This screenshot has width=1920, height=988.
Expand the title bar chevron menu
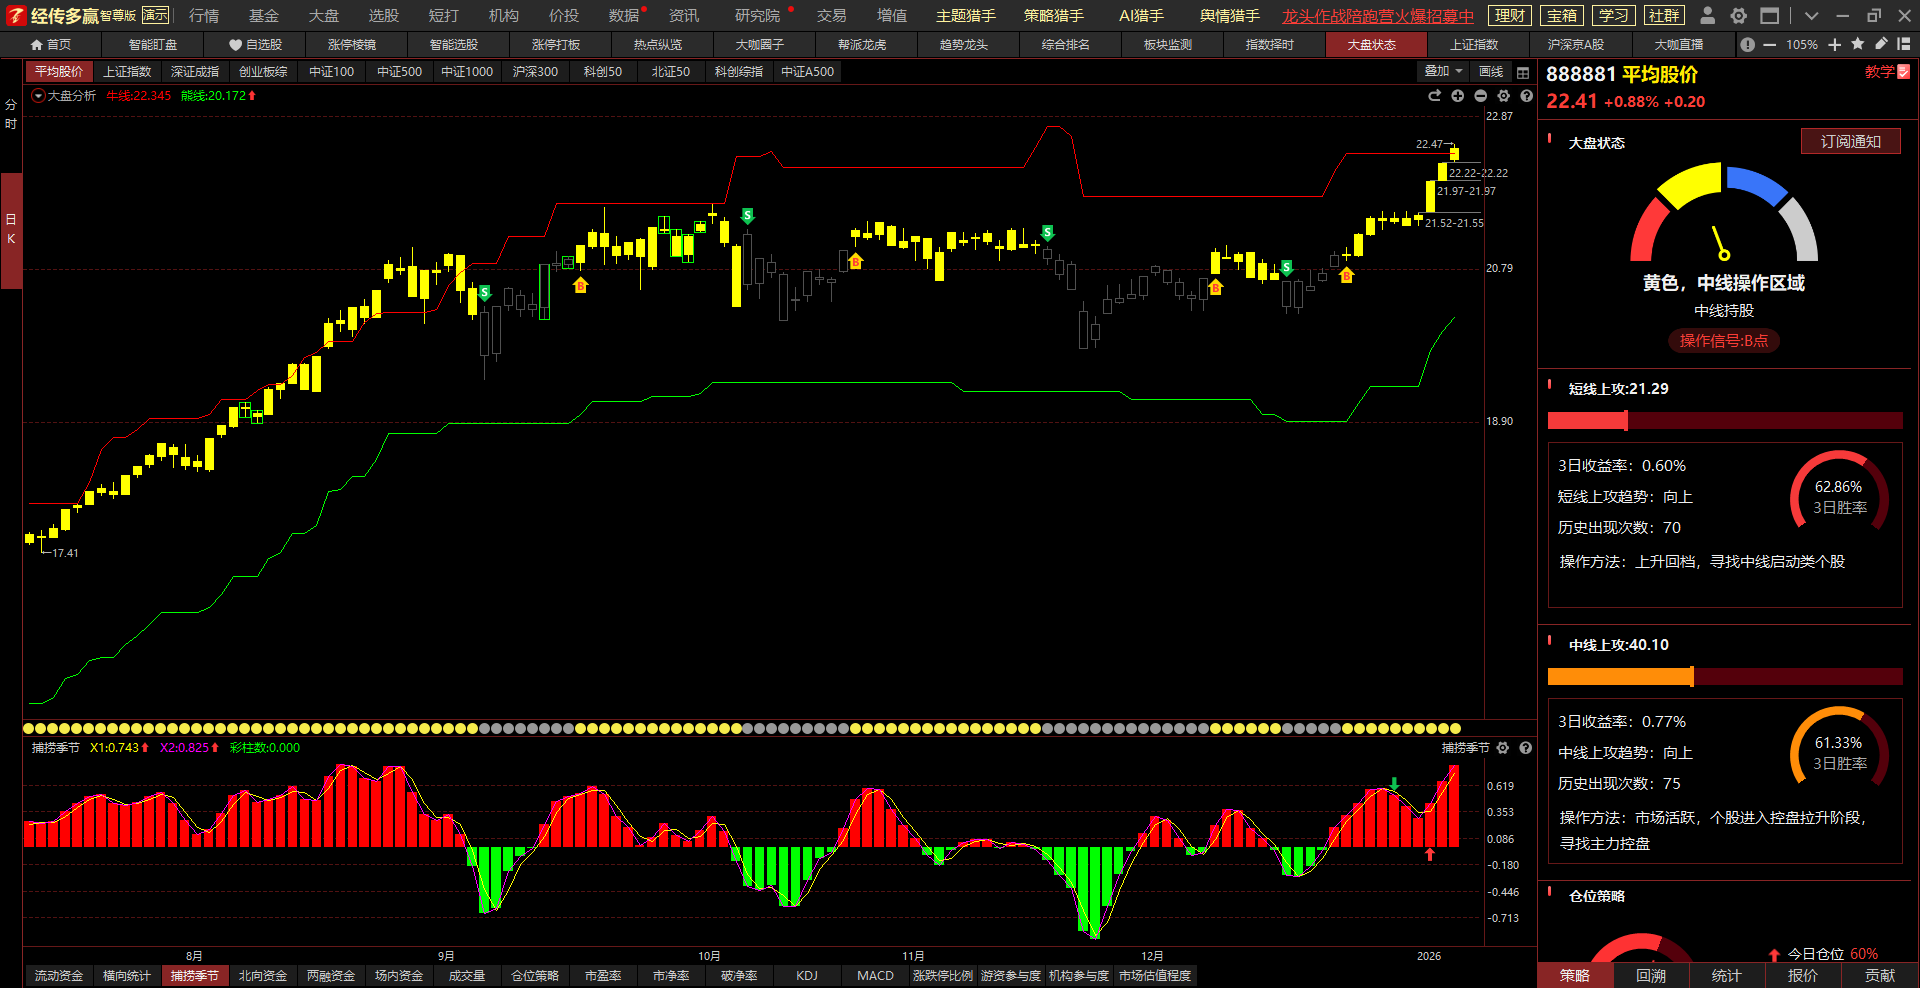point(1811,16)
